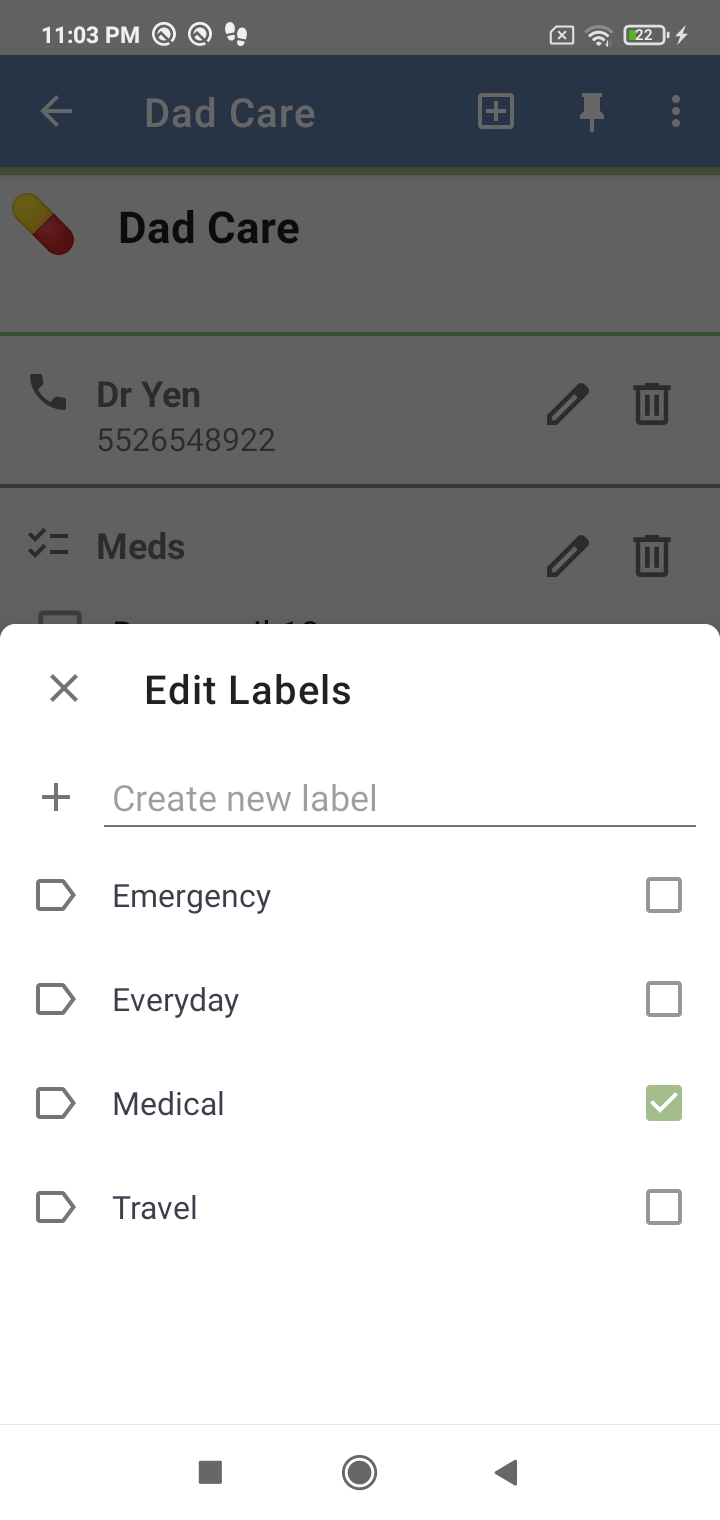Pin the Dad Care note
This screenshot has width=720, height=1520.
(x=592, y=113)
